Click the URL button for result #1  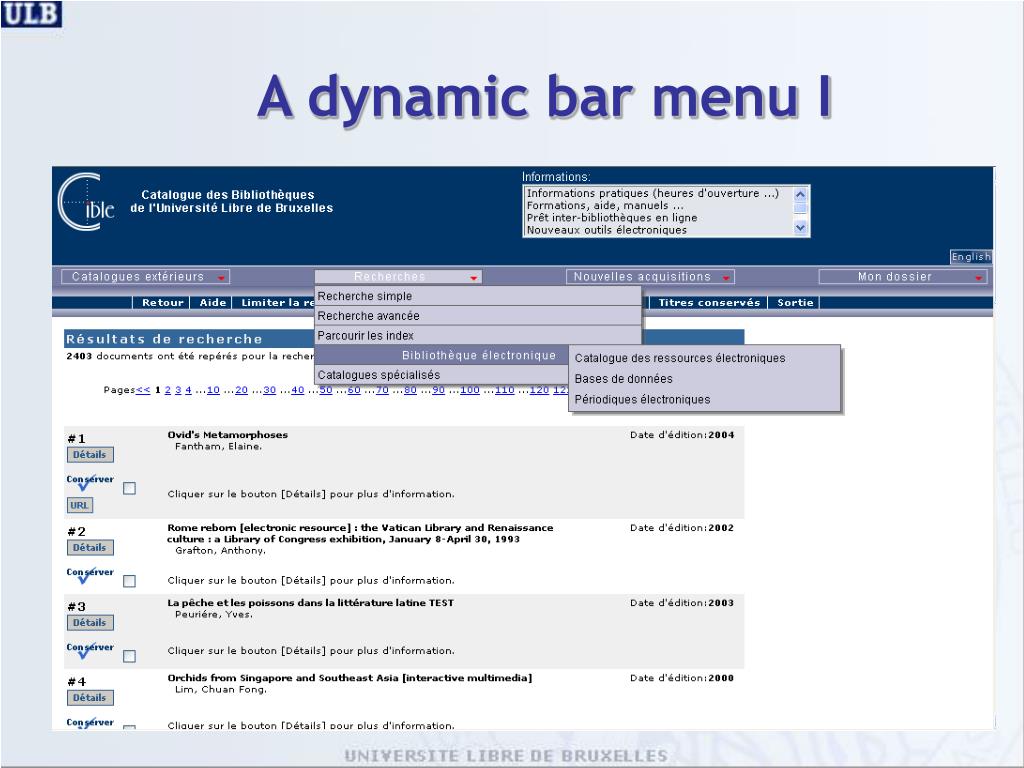pos(79,505)
